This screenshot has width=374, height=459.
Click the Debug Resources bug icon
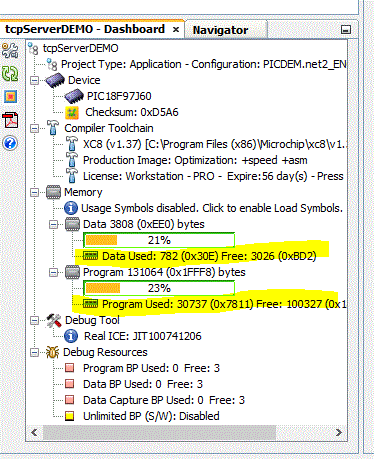53,352
